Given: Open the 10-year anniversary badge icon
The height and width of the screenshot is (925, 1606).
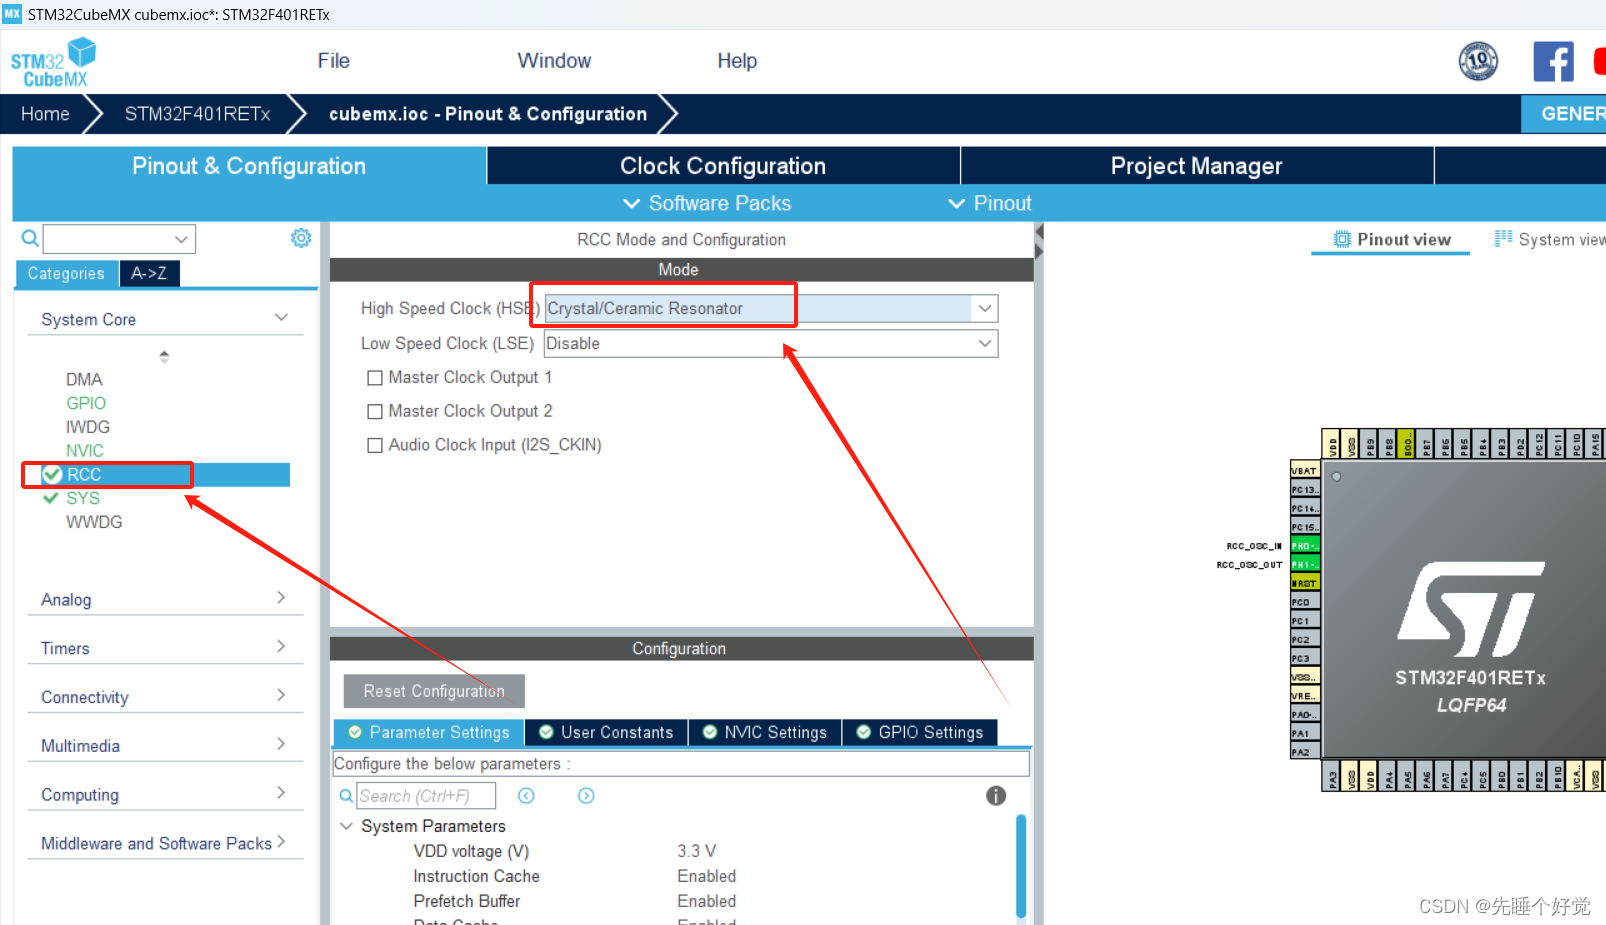Looking at the screenshot, I should (x=1478, y=62).
